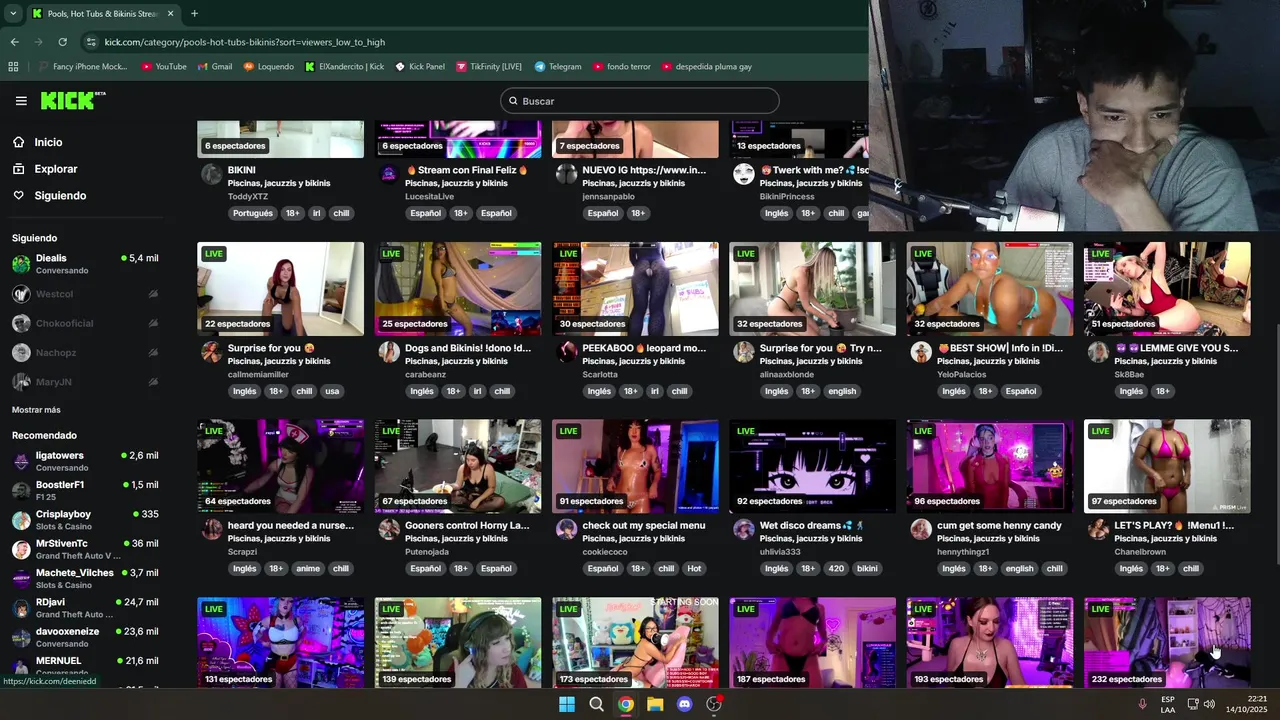Image resolution: width=1280 pixels, height=720 pixels.
Task: Open YouTube bookmark
Action: [x=164, y=67]
